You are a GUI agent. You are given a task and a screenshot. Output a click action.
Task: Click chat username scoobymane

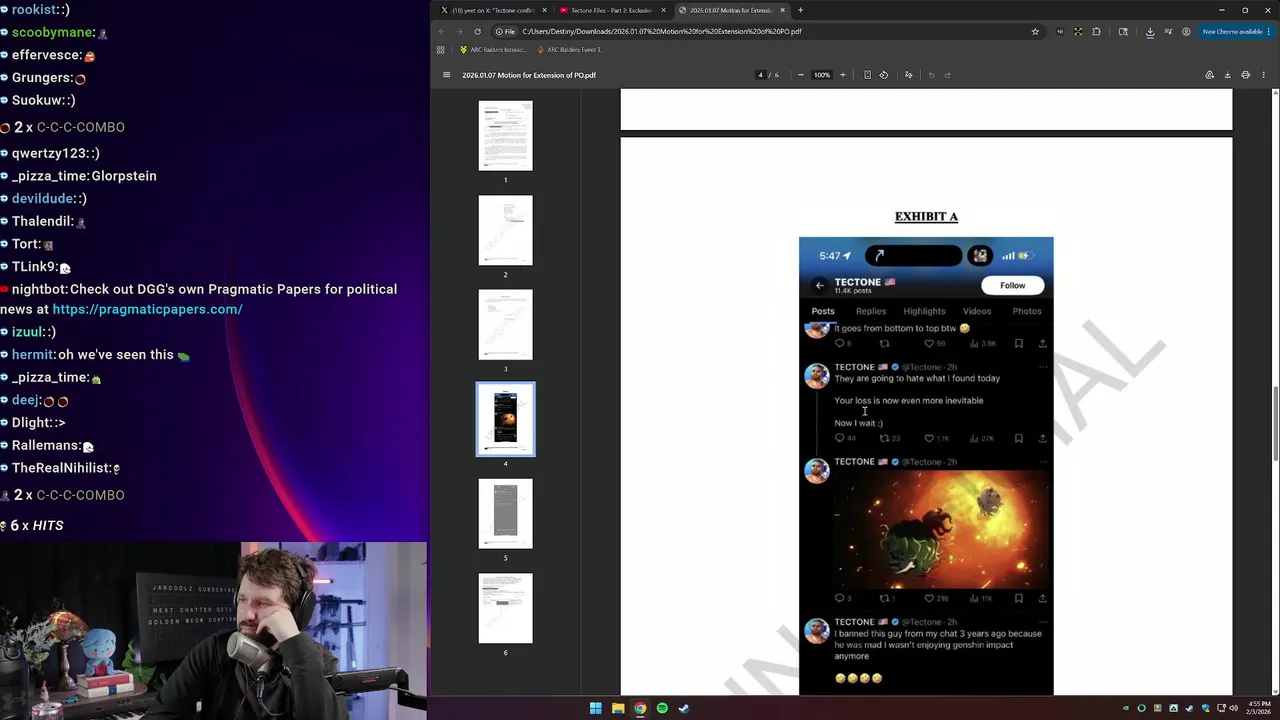pos(53,32)
